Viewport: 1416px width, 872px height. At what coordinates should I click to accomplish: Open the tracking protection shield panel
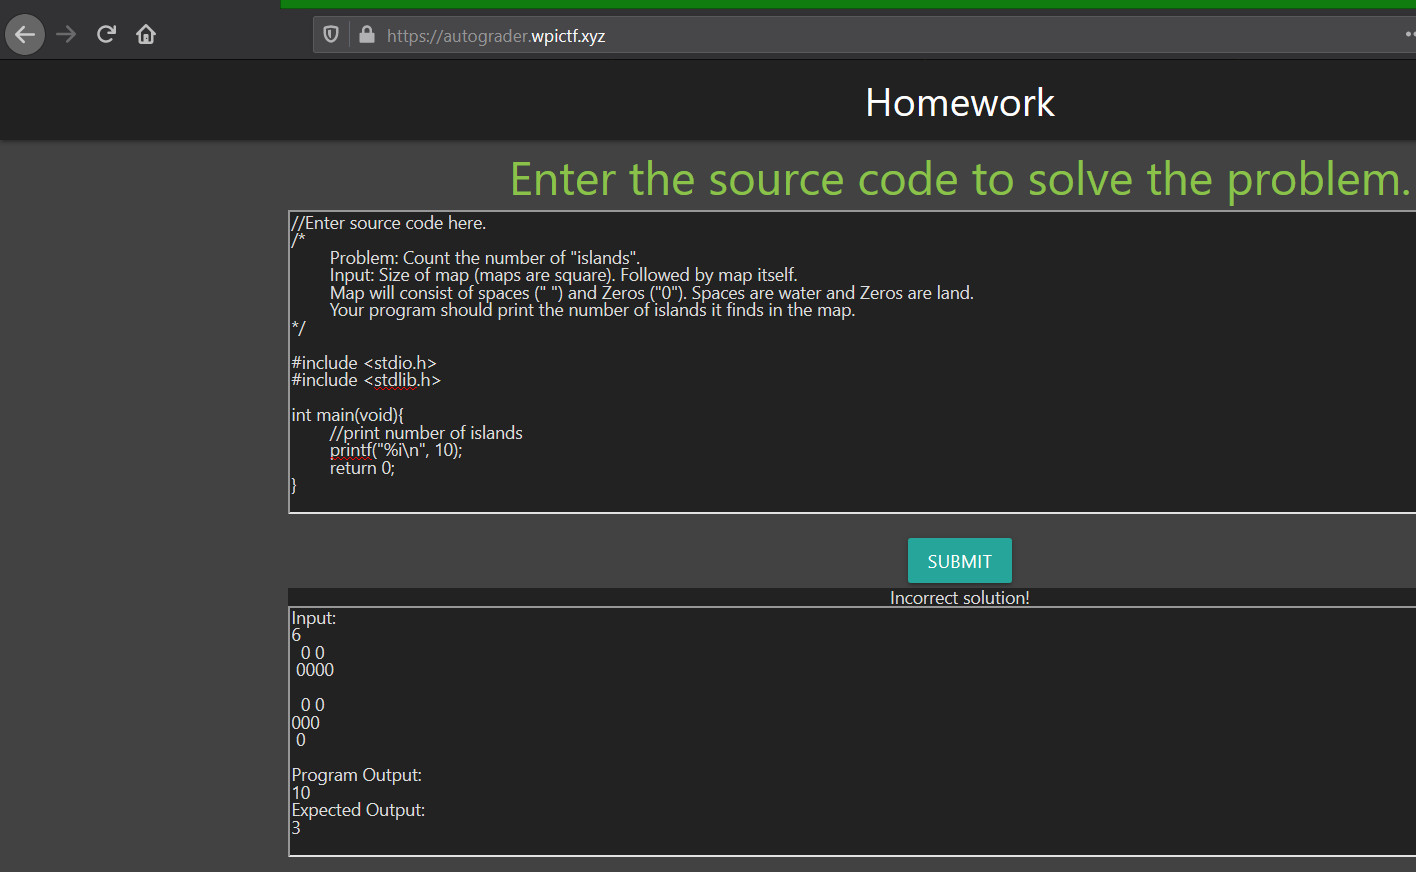click(331, 35)
